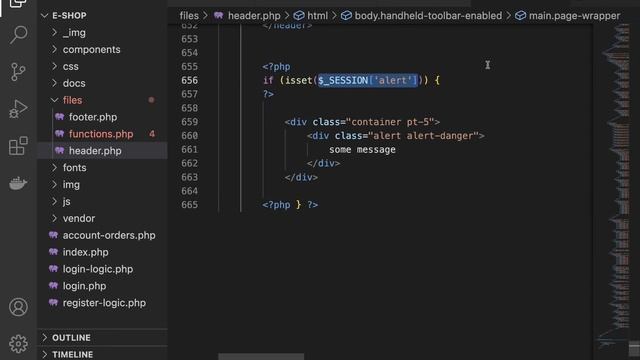
Task: Expand the fonts folder
Action: 54,168
